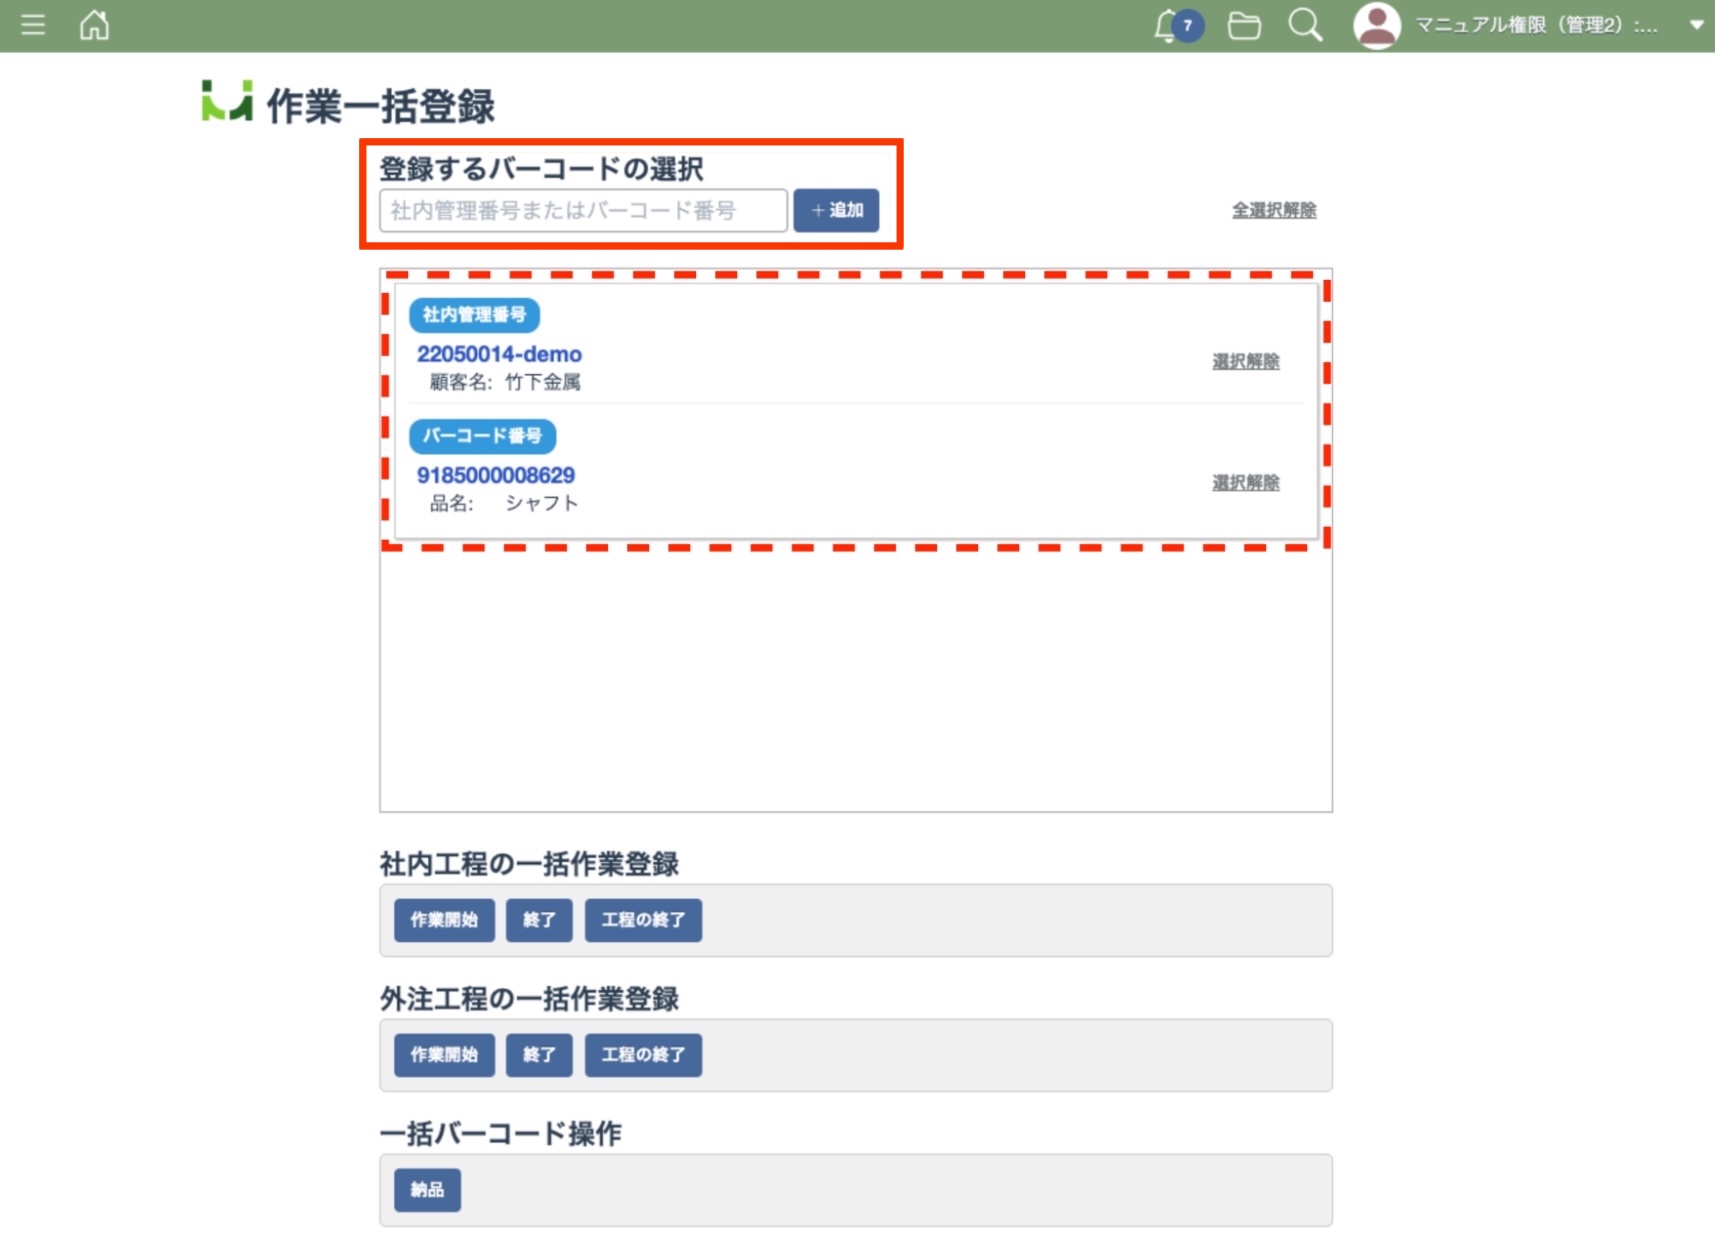Click the 全選択解除 link
This screenshot has height=1234, width=1715.
(1273, 211)
